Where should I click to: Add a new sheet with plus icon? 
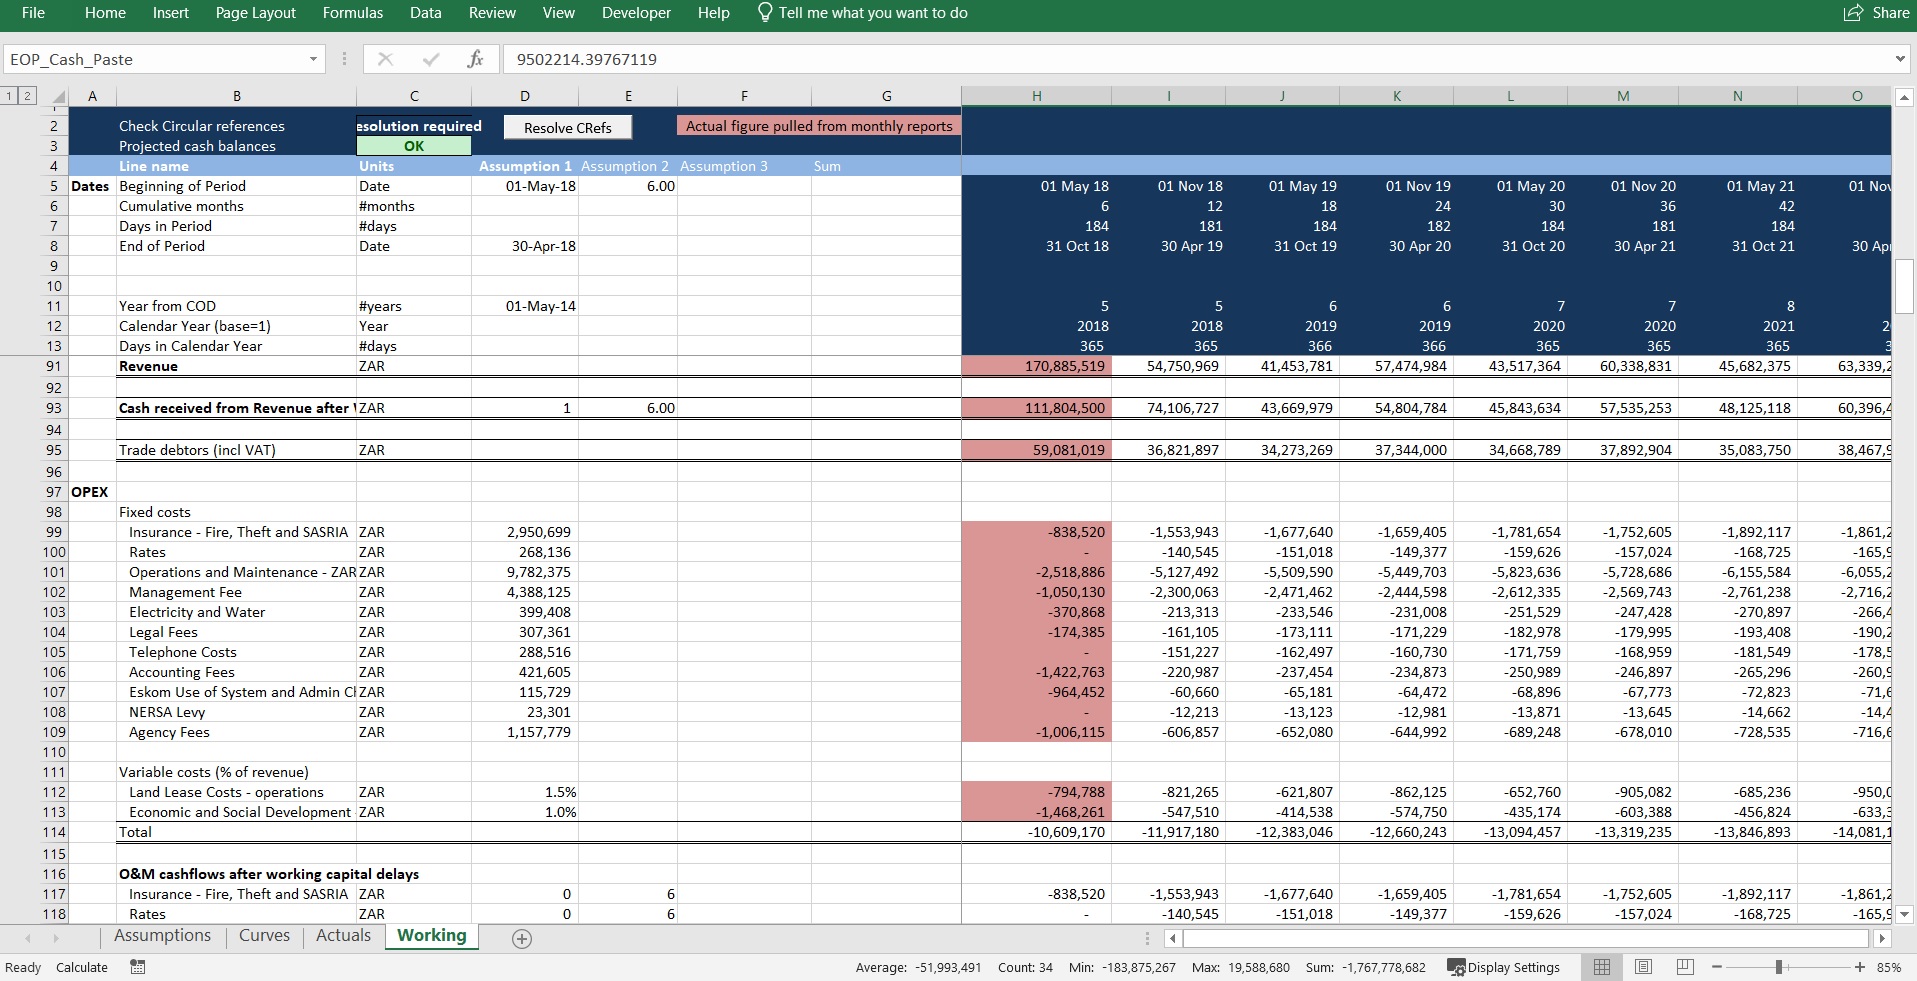click(522, 938)
